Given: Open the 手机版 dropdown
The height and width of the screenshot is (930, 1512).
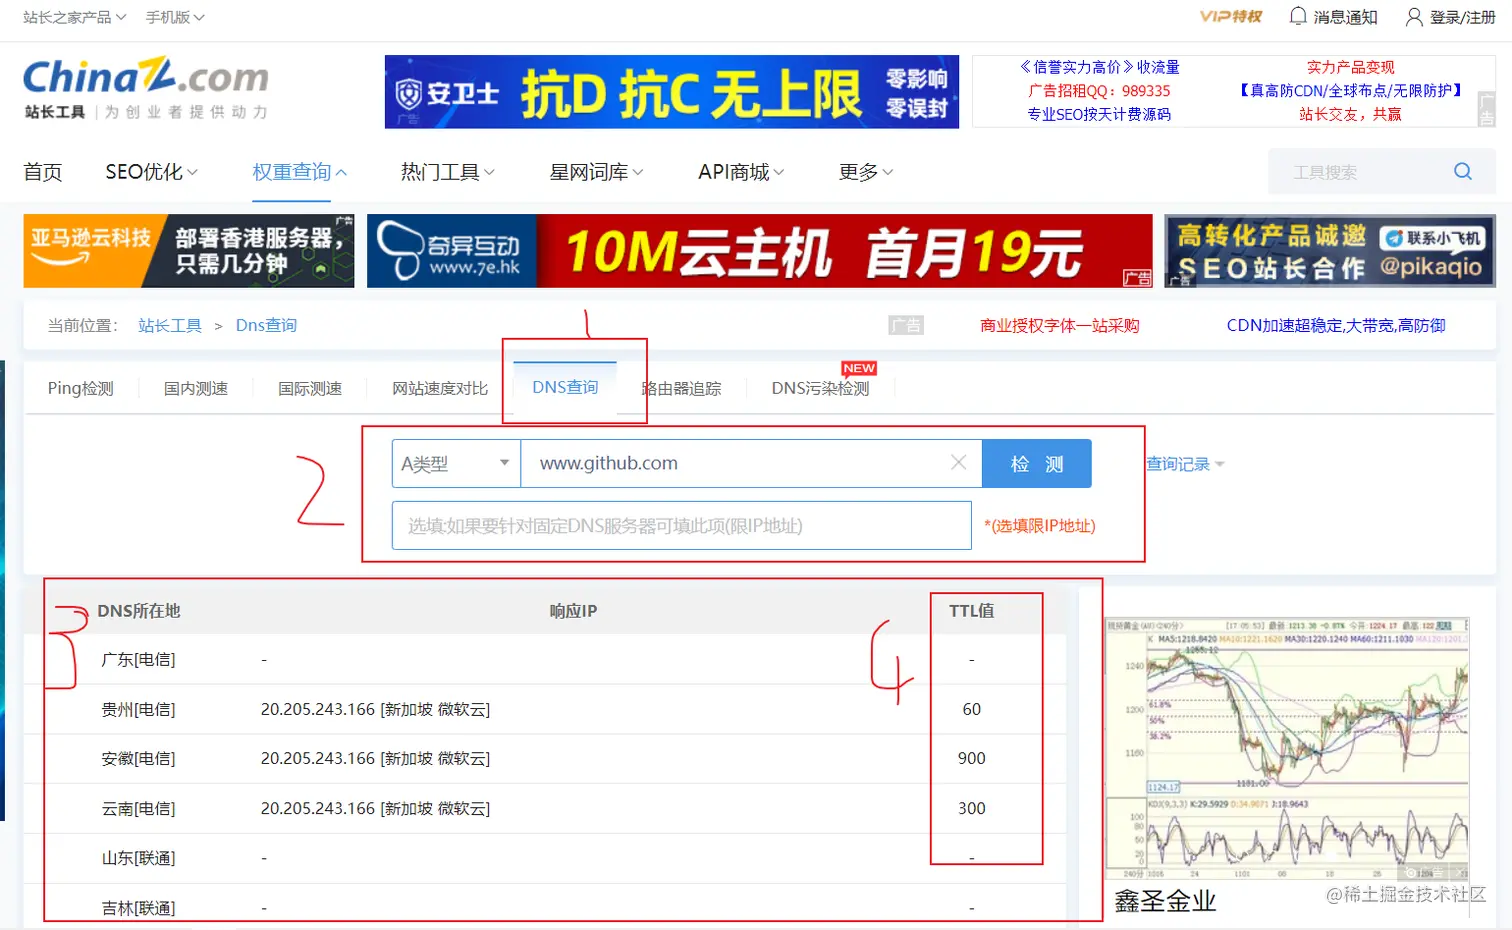Looking at the screenshot, I should click(x=175, y=17).
